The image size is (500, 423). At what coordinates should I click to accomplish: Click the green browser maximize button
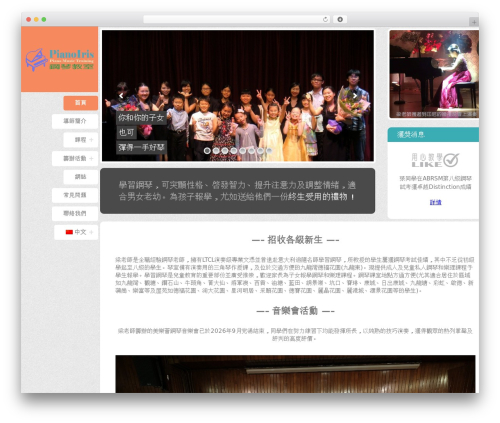(x=44, y=20)
